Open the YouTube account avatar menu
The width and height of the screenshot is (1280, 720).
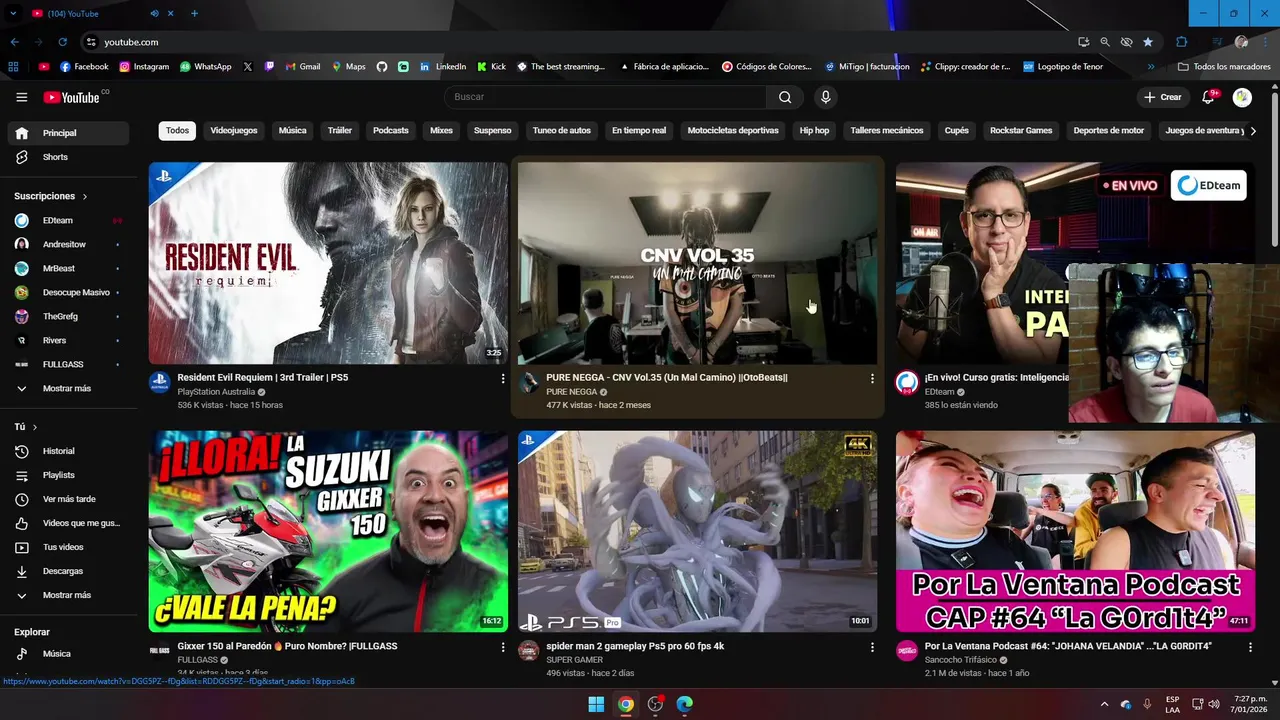pyautogui.click(x=1242, y=97)
